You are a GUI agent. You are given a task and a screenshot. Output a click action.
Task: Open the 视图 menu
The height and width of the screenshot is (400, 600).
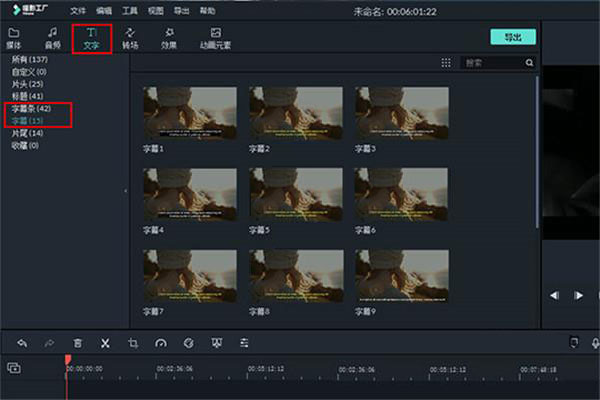(x=156, y=11)
